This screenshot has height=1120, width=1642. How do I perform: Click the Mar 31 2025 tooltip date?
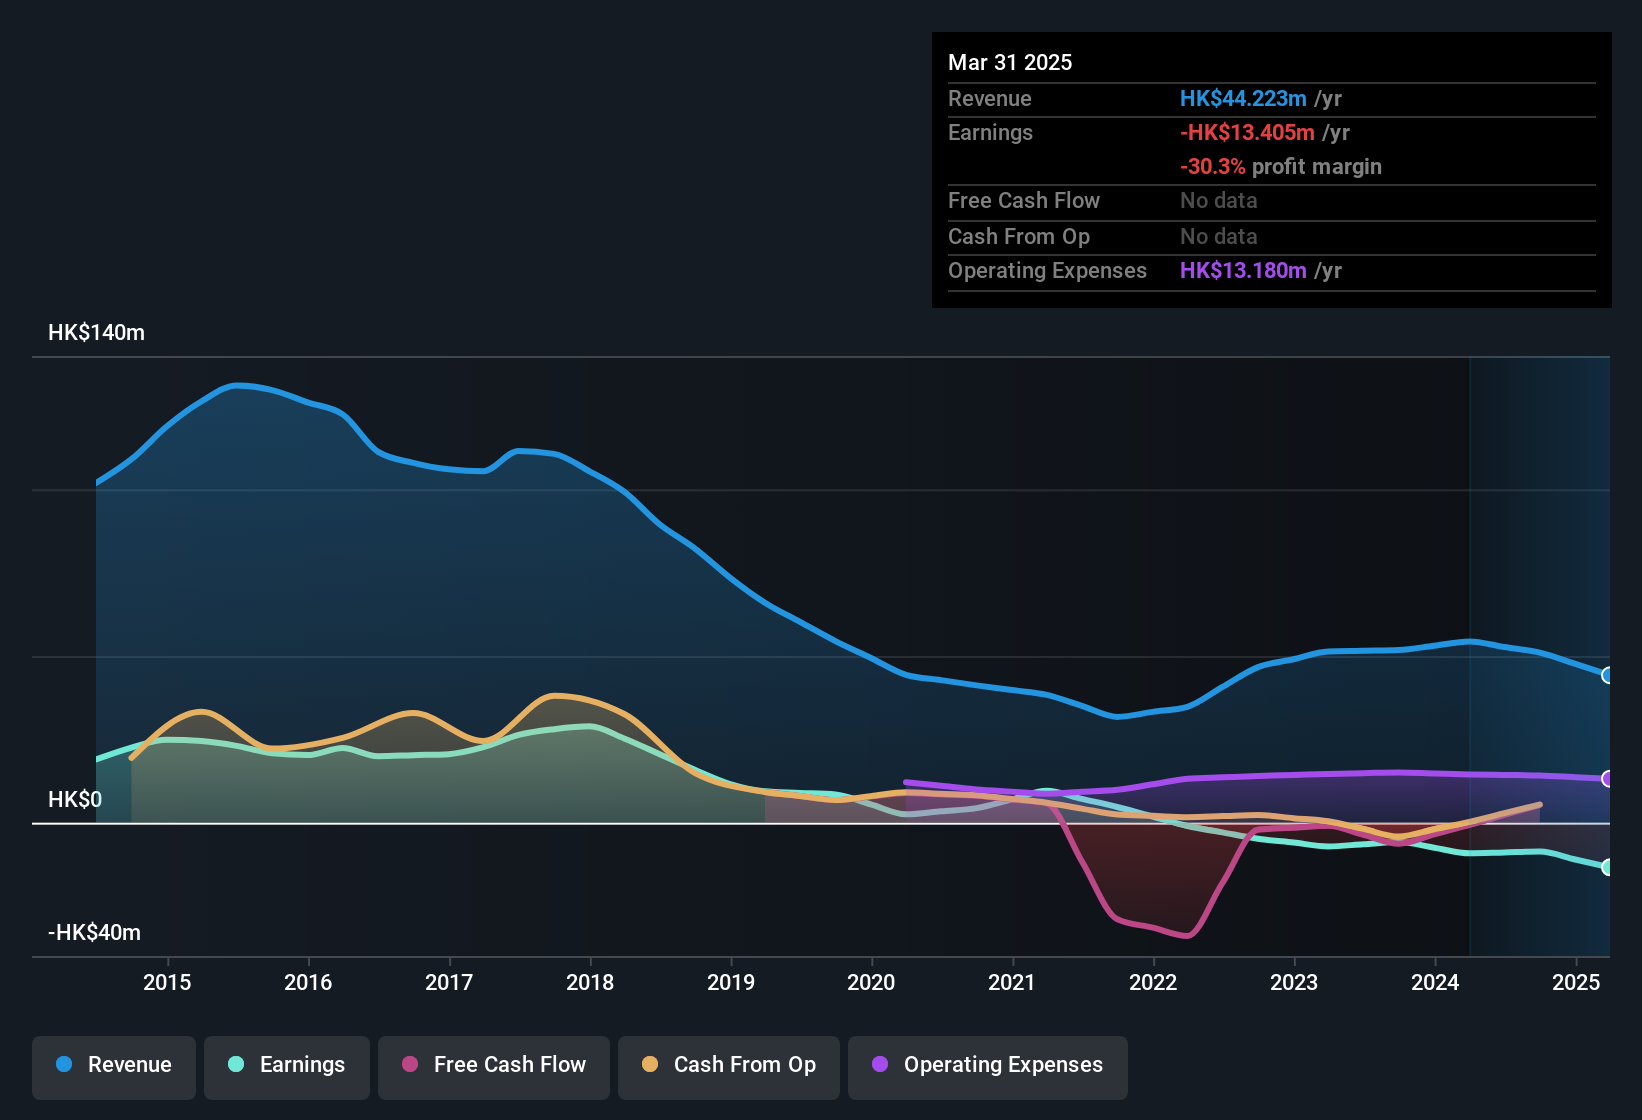tap(1010, 62)
